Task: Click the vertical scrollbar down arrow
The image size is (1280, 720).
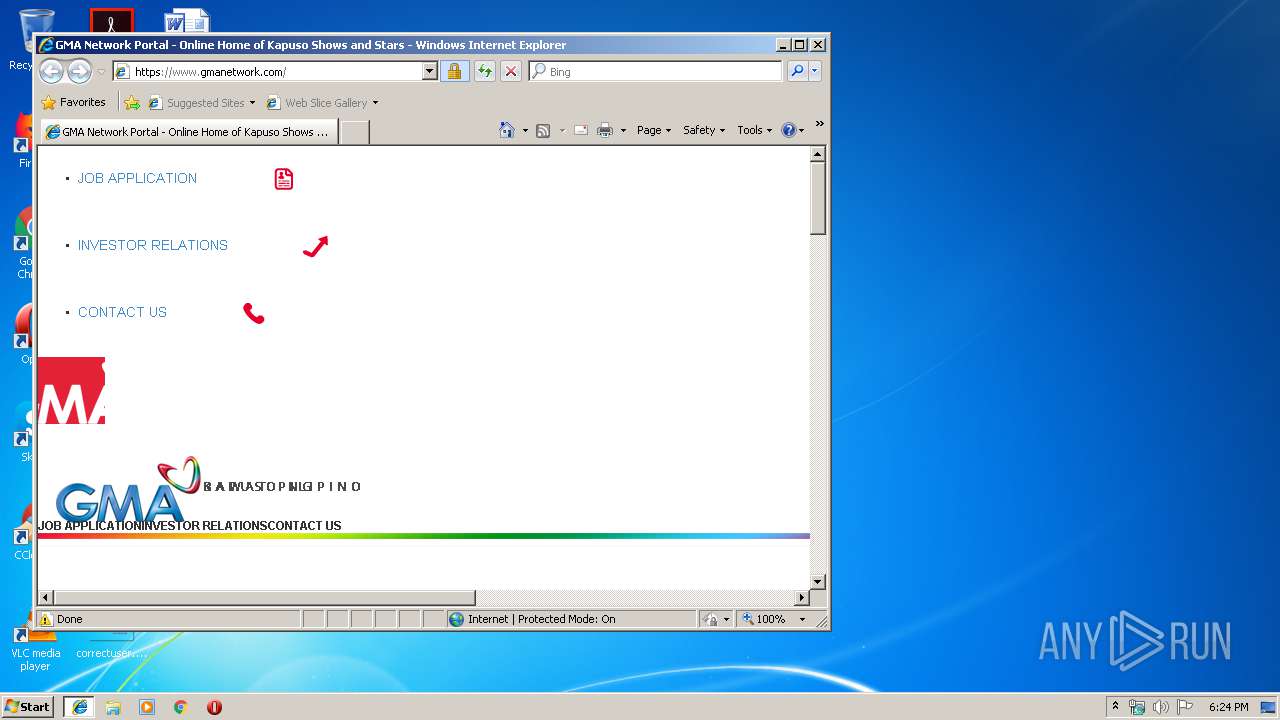Action: pos(817,581)
